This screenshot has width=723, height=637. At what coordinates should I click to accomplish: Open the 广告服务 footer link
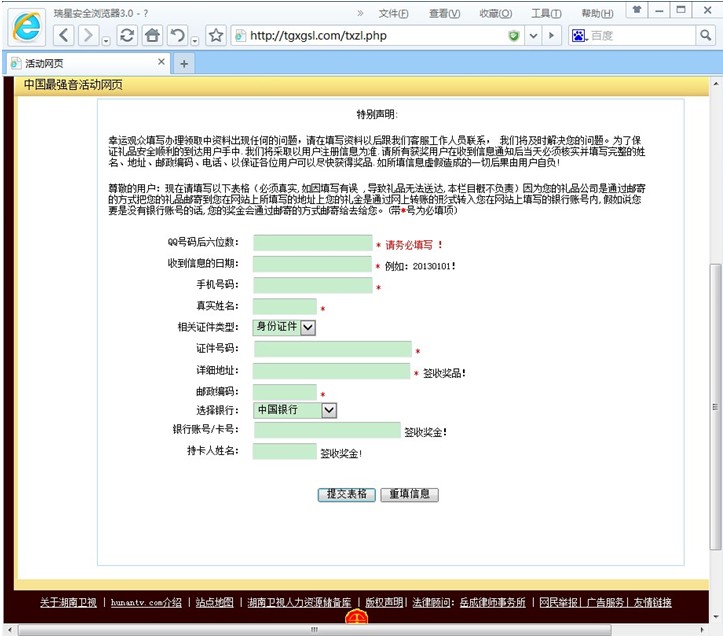[x=605, y=602]
